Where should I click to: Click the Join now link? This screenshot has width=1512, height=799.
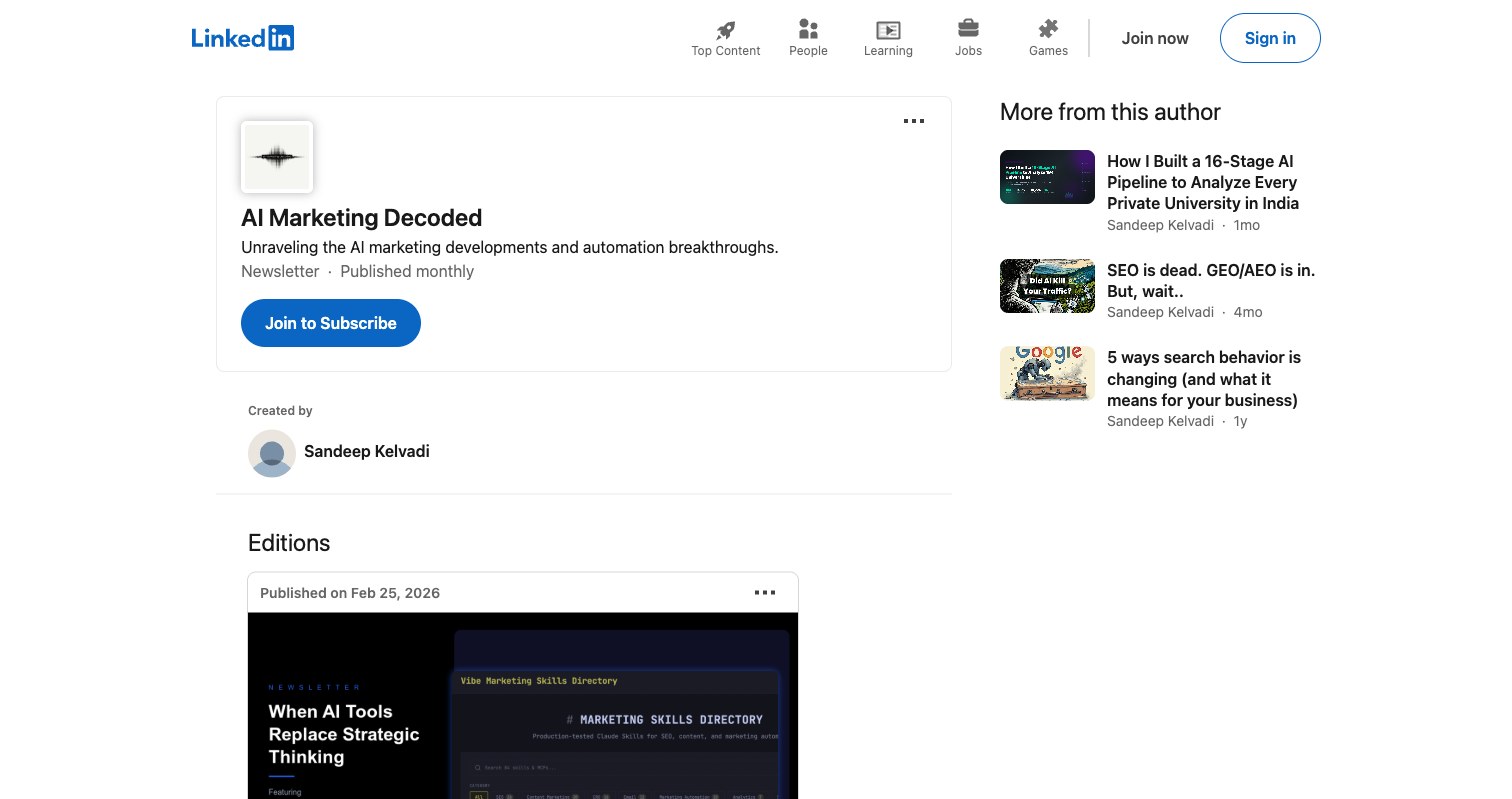[x=1155, y=37]
